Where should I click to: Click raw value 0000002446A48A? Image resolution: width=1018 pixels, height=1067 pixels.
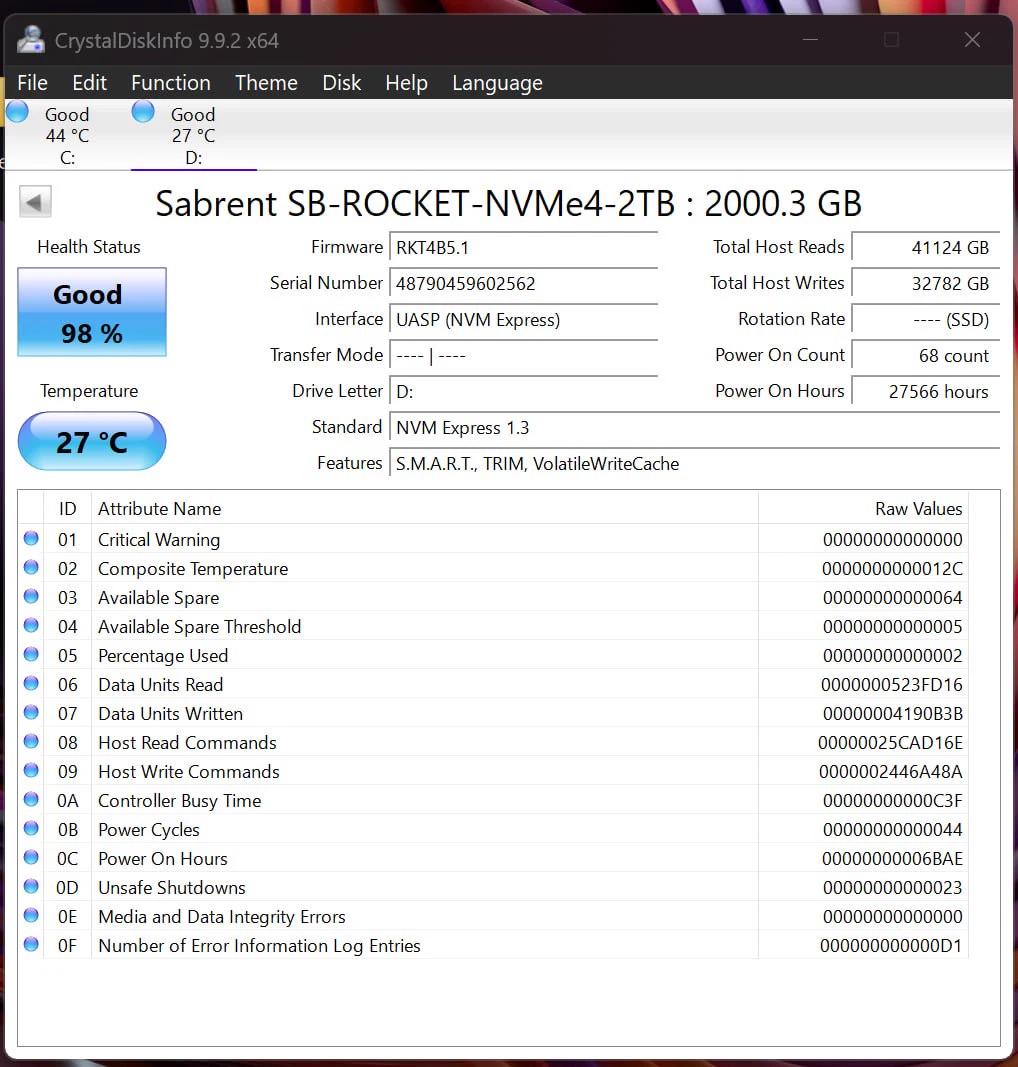pos(891,772)
